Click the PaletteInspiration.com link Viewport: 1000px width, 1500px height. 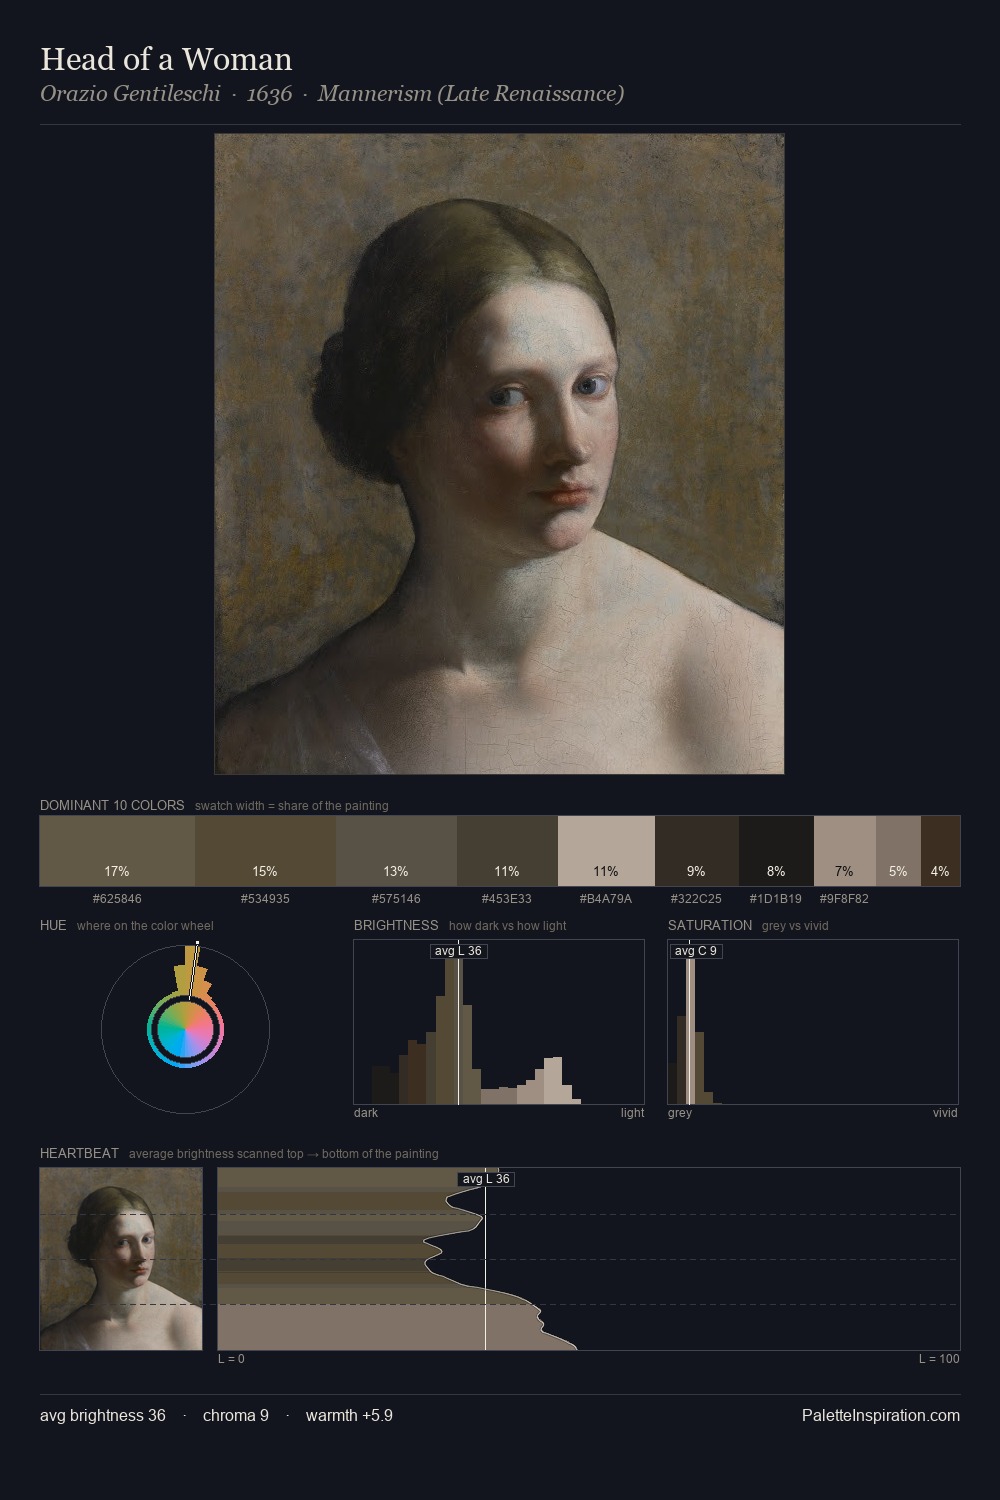tap(881, 1415)
